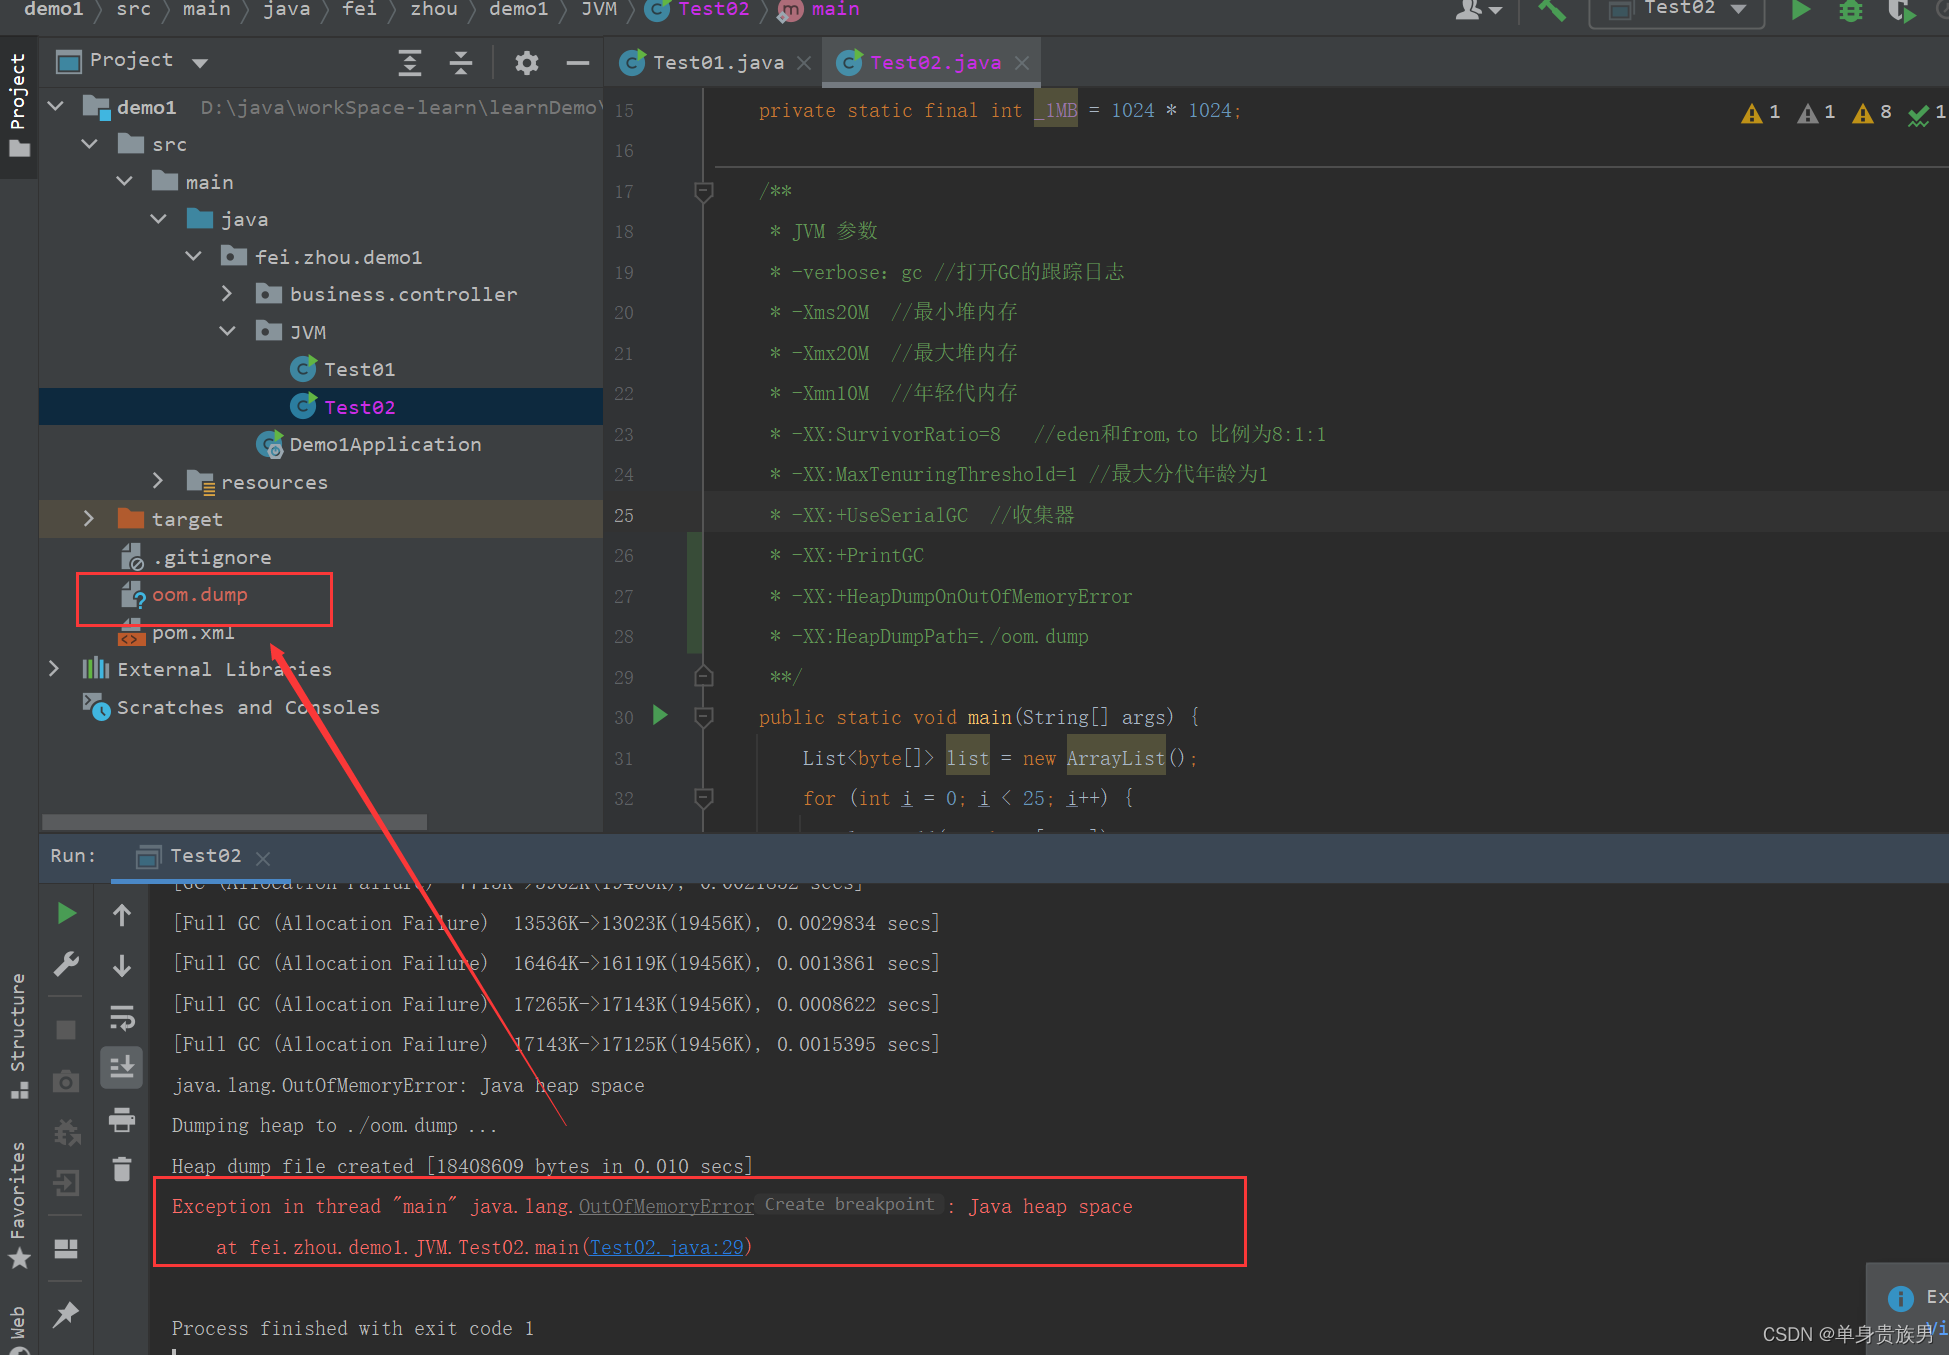The width and height of the screenshot is (1949, 1355).
Task: Click the OutOfMemoryError link in exception
Action: pyautogui.click(x=666, y=1207)
